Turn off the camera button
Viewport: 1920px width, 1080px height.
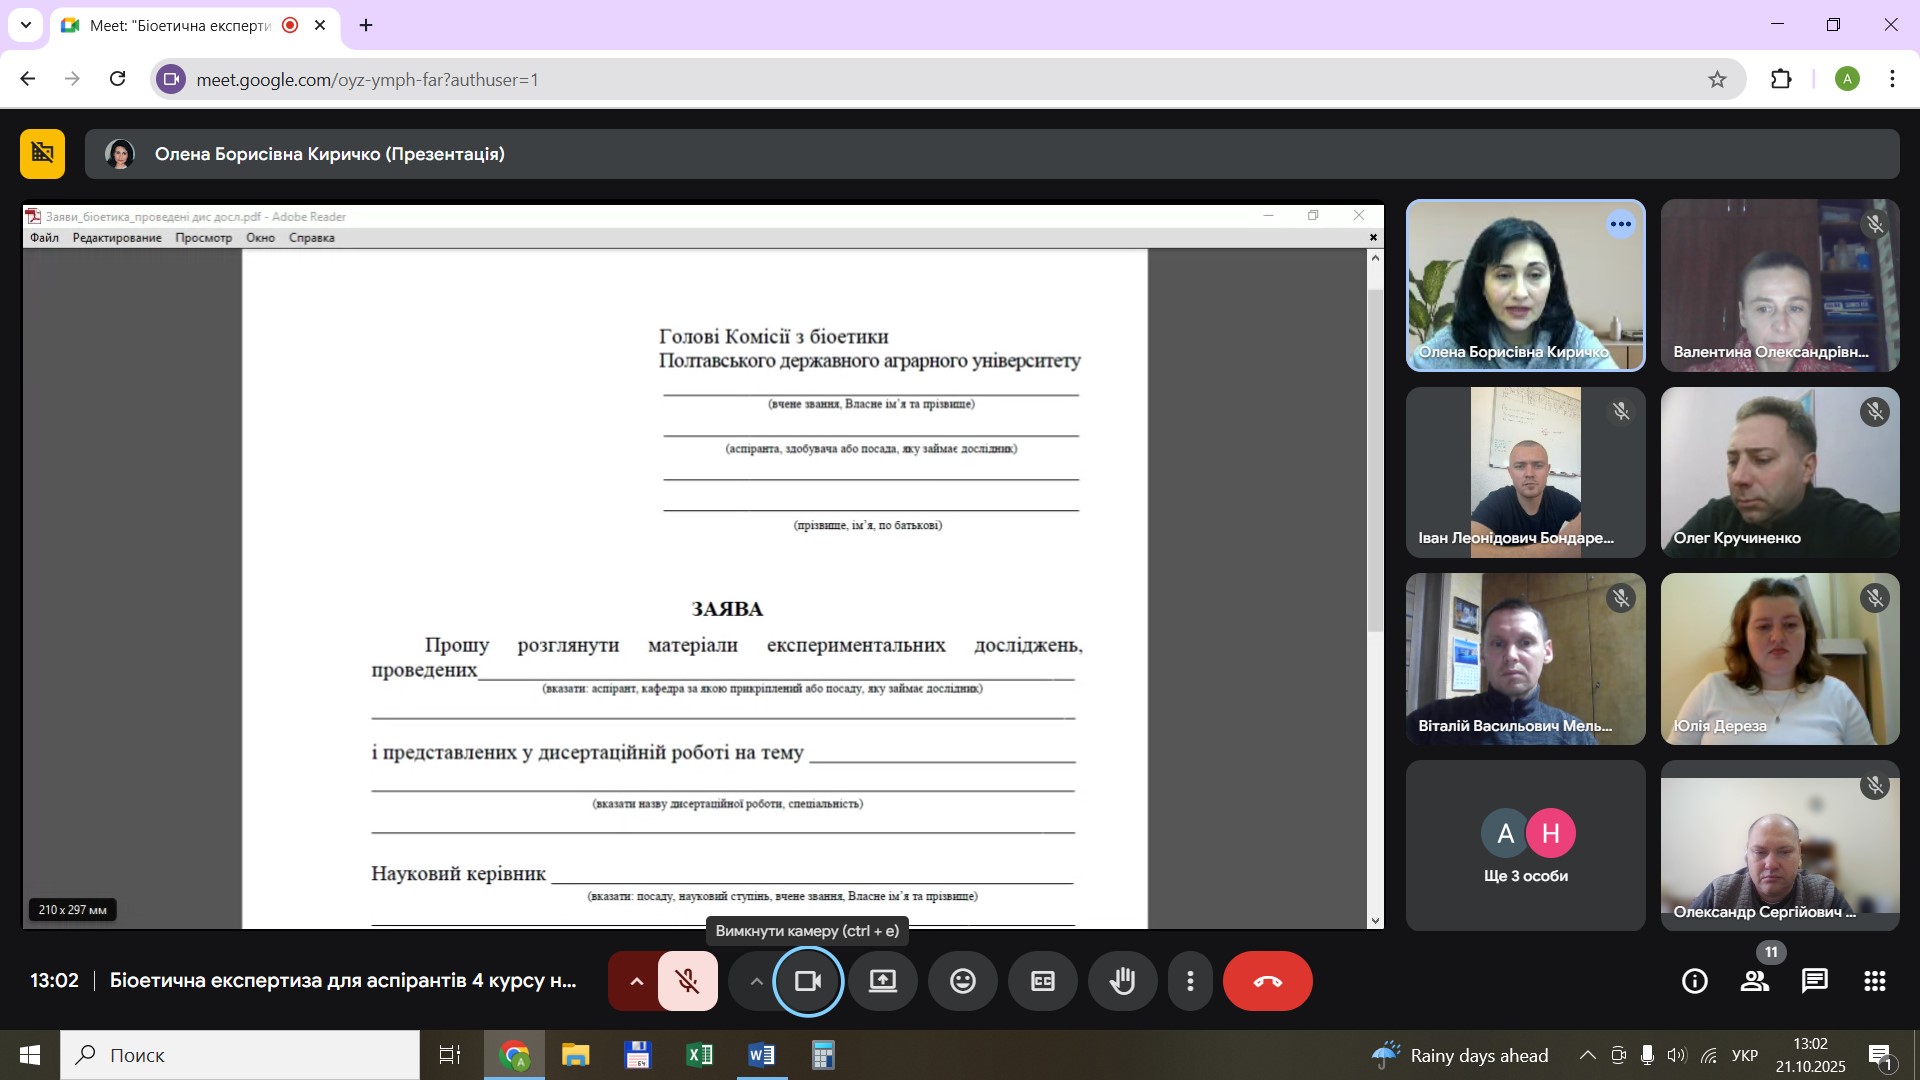(x=807, y=981)
